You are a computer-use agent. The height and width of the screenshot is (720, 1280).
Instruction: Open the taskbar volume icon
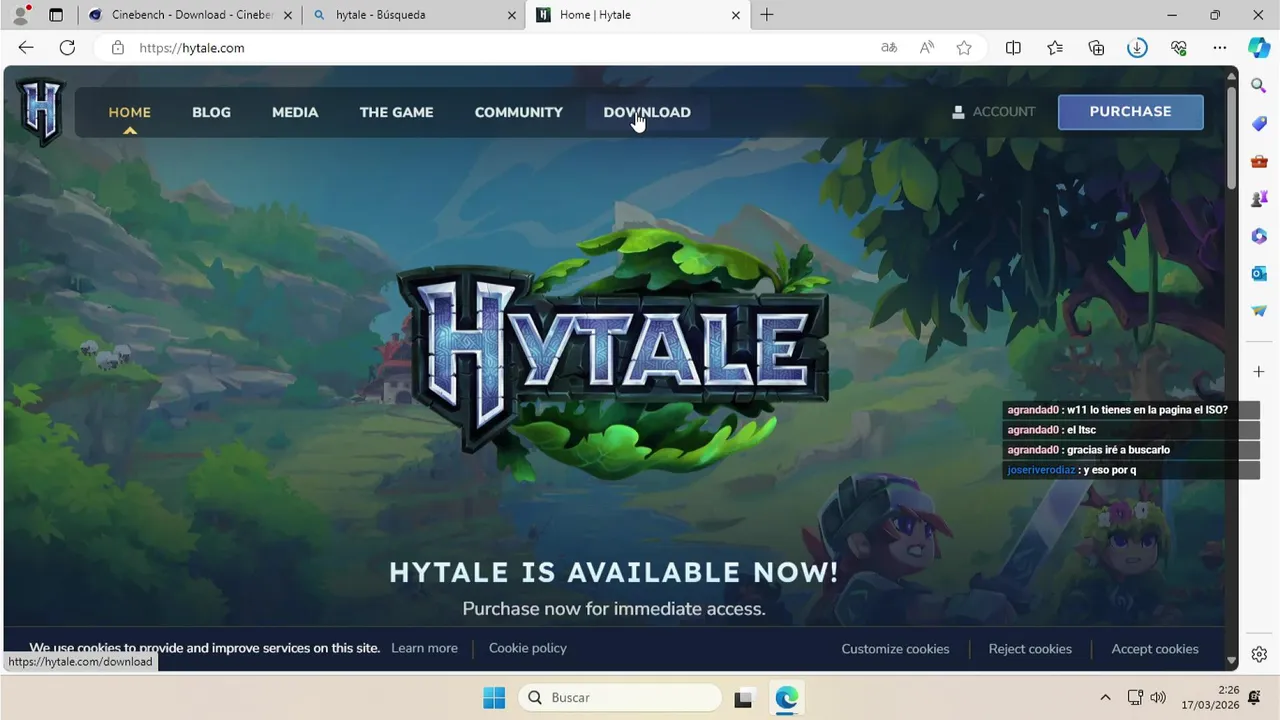coord(1158,698)
